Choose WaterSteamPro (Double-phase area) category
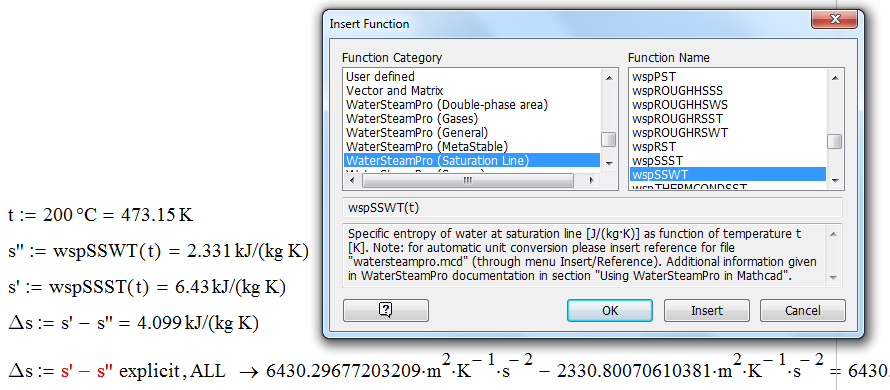 coord(471,104)
